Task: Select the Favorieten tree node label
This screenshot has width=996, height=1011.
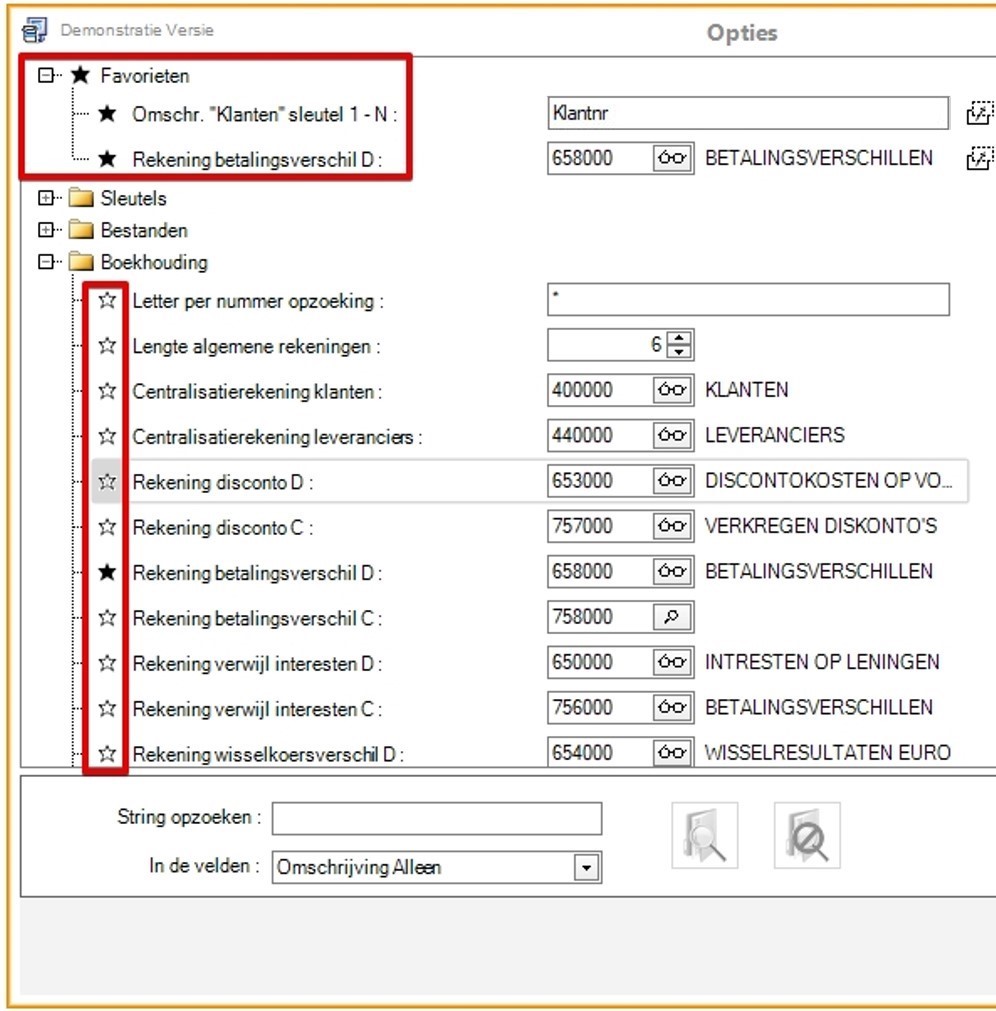Action: click(144, 75)
